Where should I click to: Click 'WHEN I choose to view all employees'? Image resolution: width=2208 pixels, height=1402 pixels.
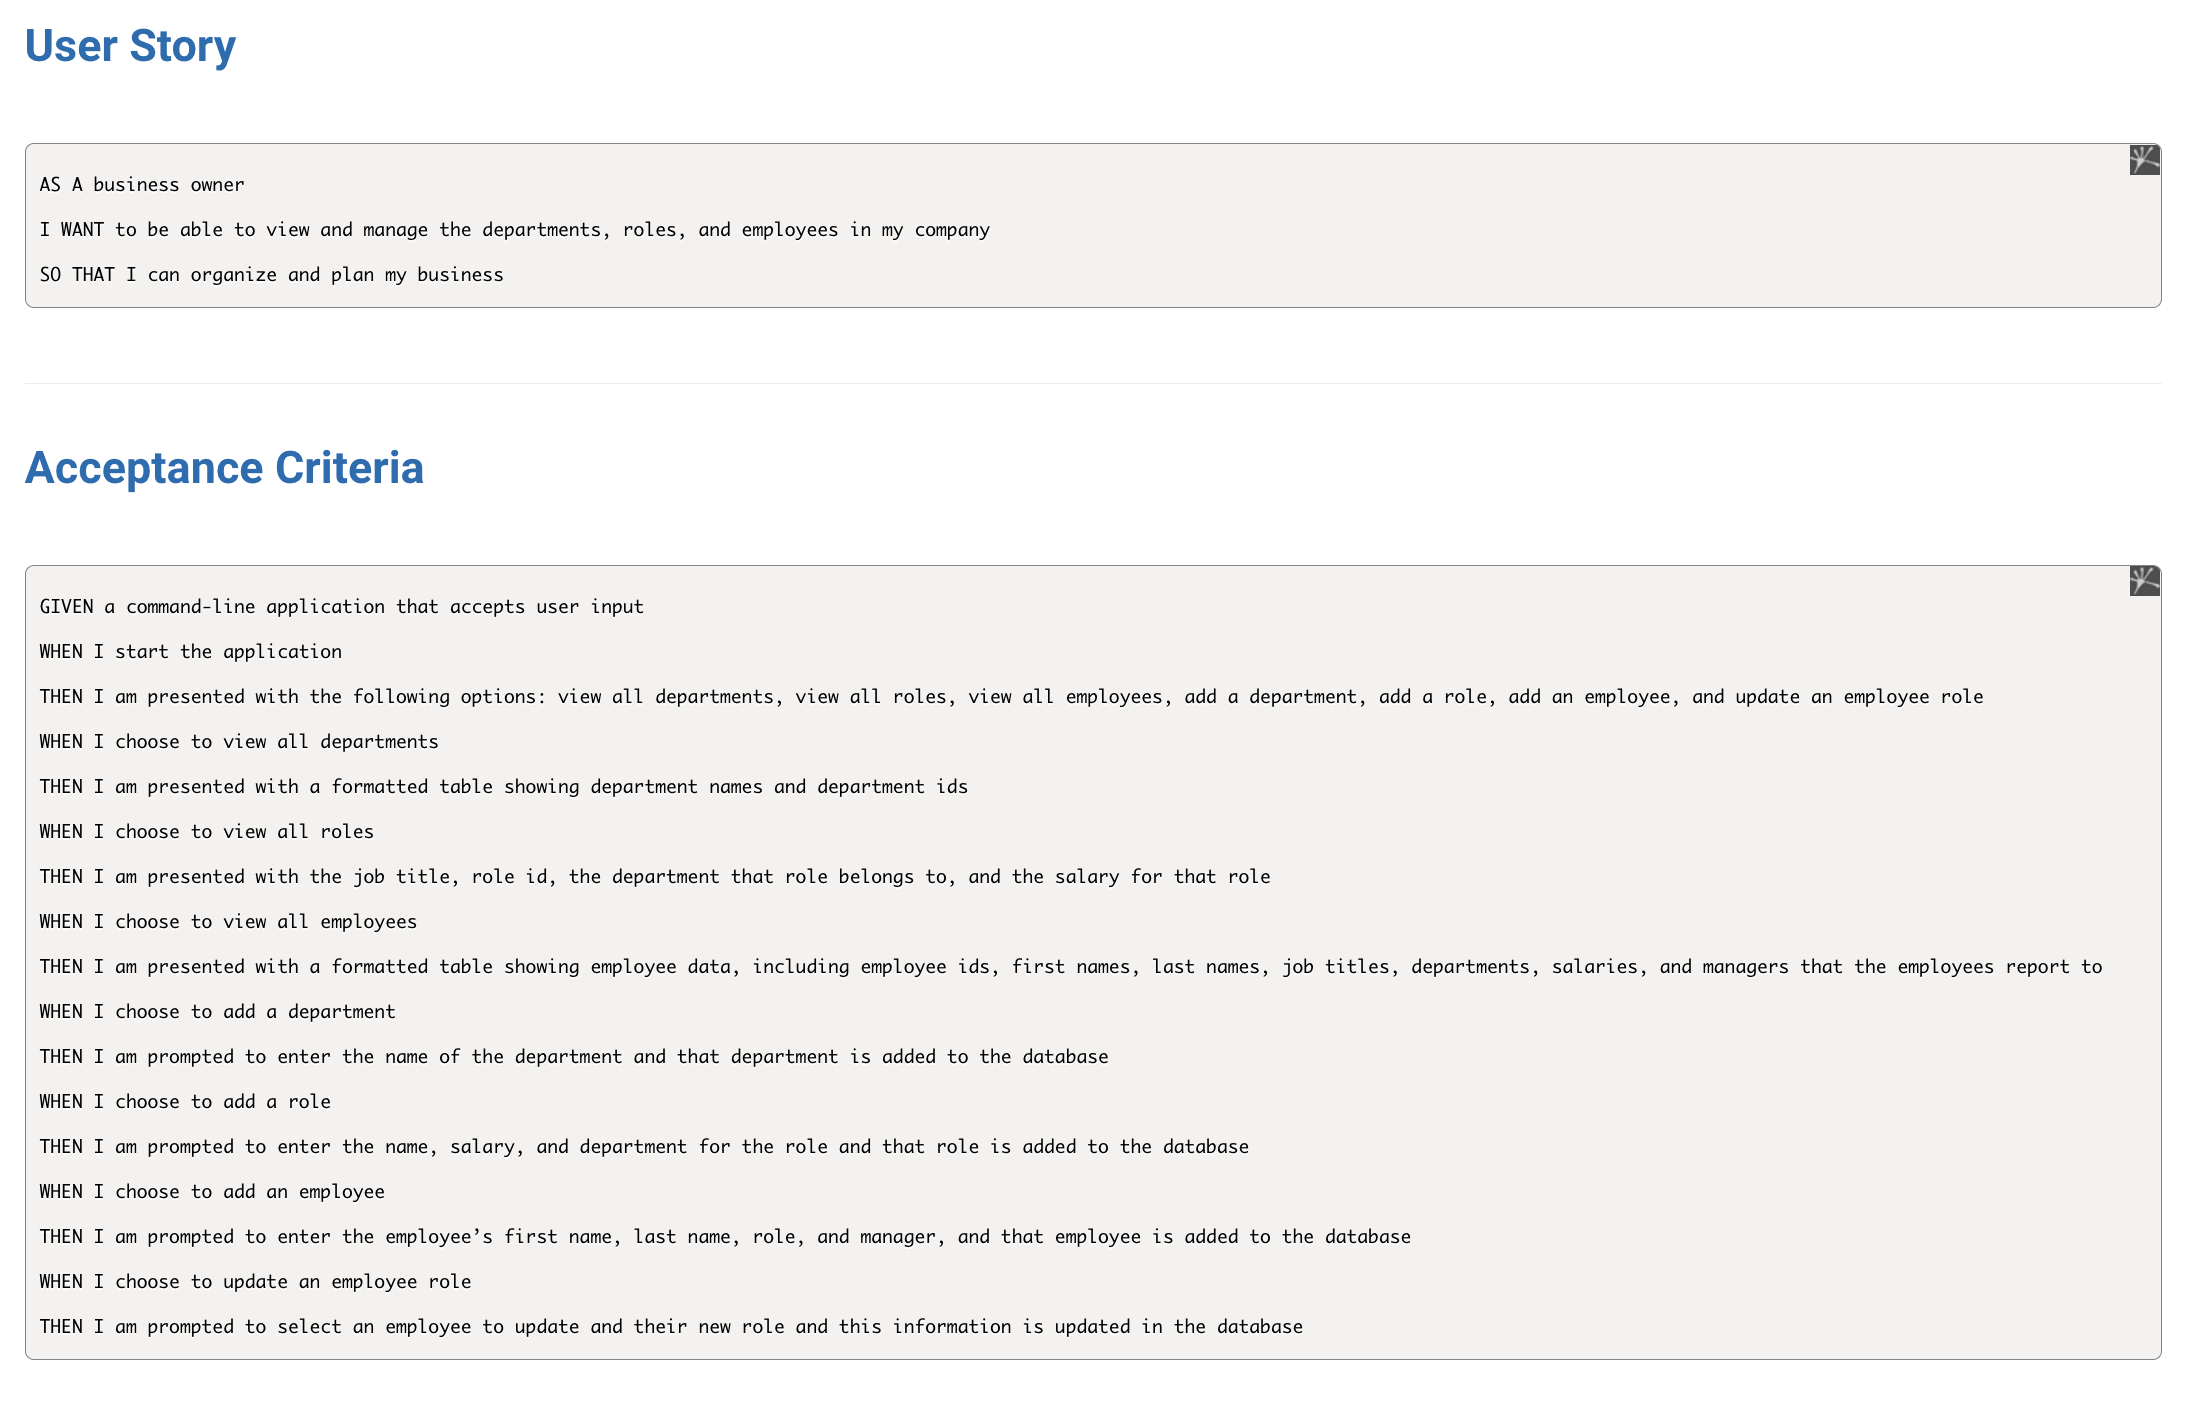[228, 922]
